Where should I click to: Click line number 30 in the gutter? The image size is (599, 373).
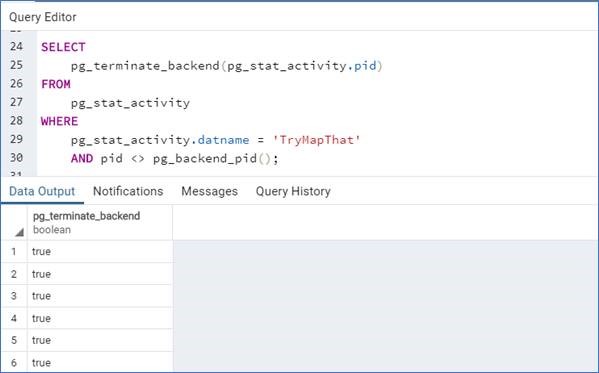(16, 157)
